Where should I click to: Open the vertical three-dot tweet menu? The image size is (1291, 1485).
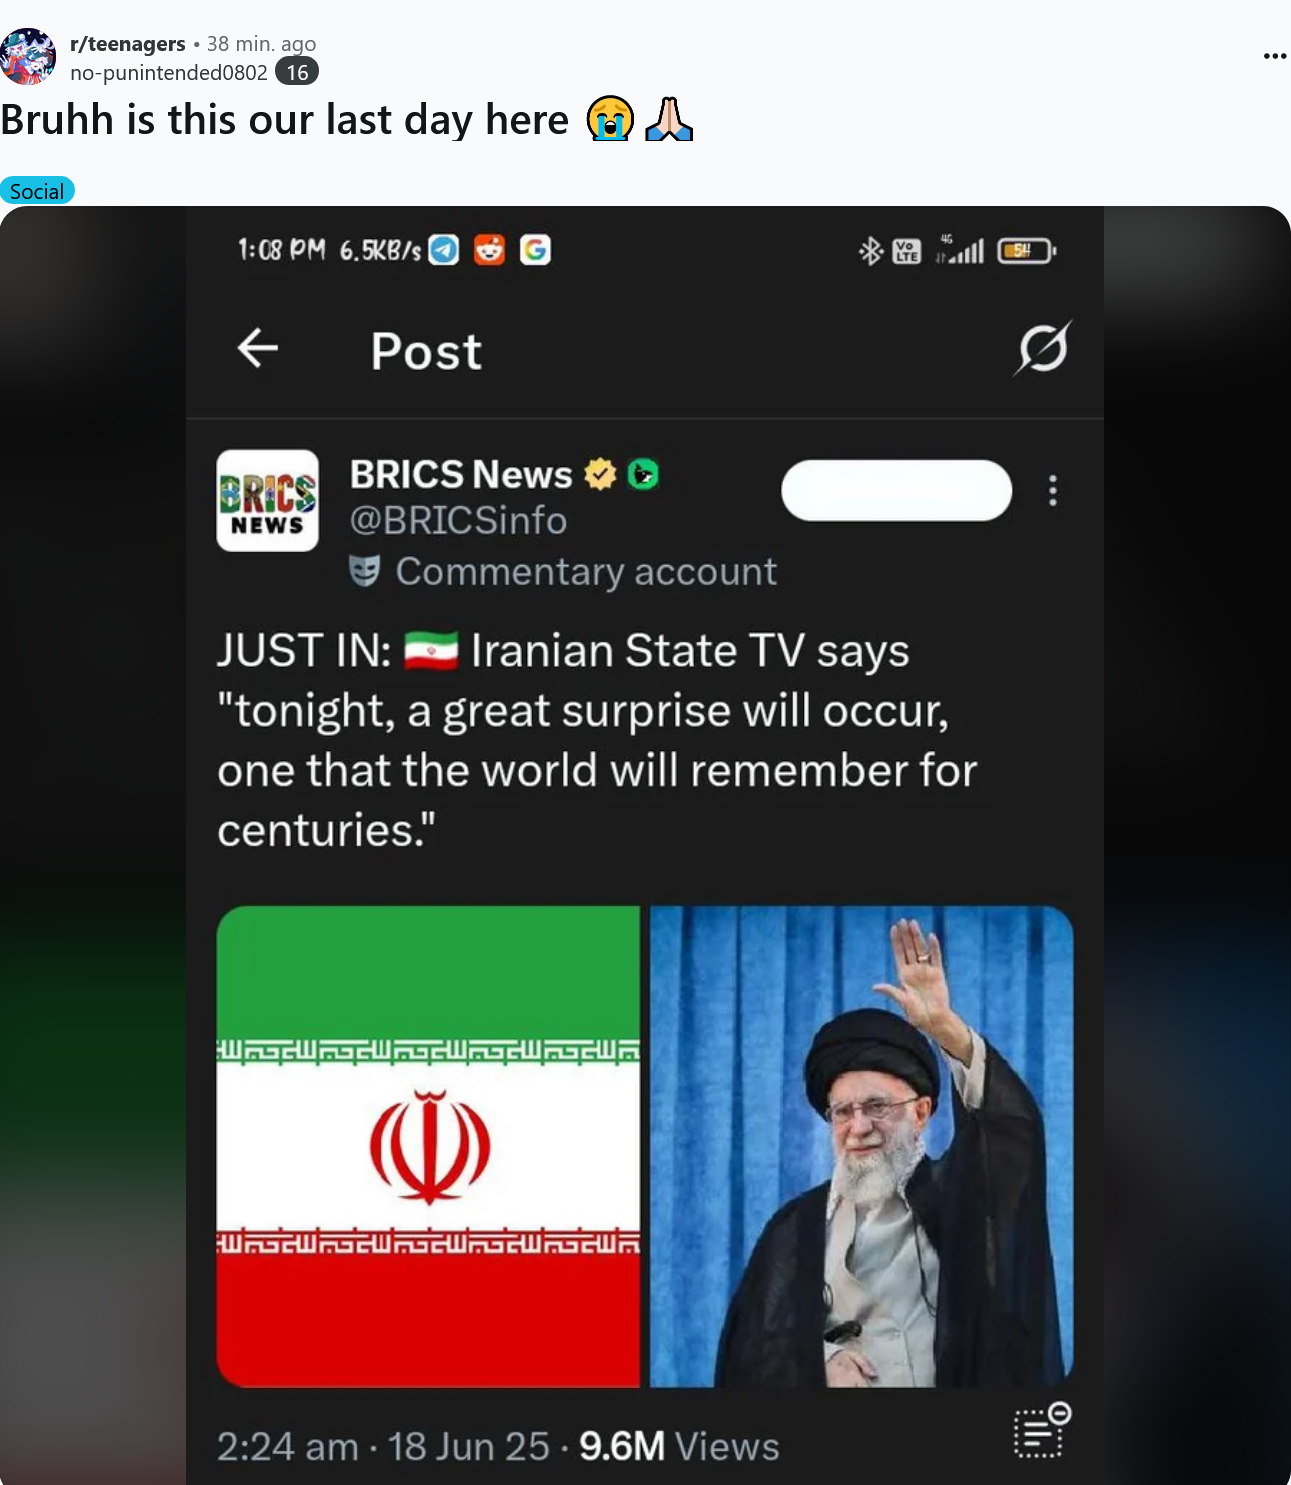pos(1052,490)
